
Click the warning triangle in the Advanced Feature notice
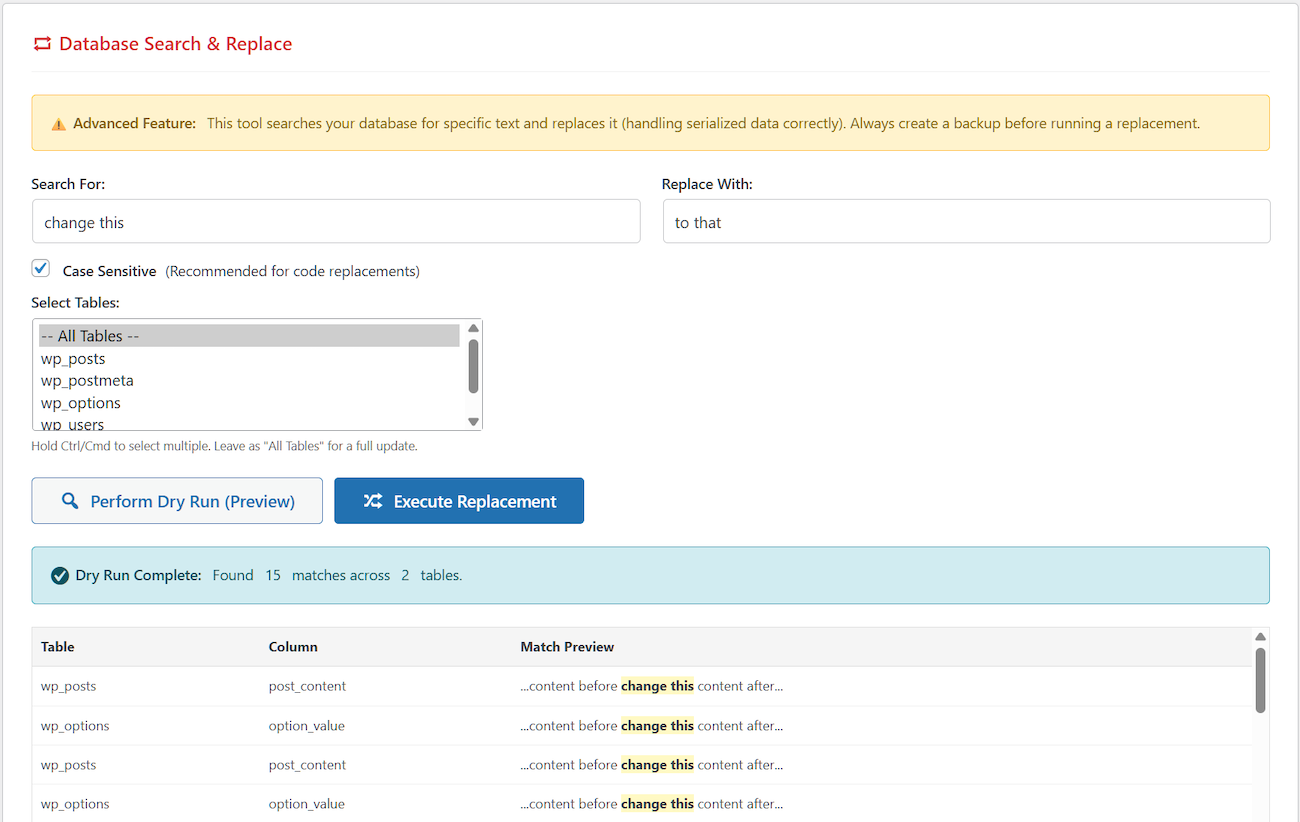pos(58,123)
